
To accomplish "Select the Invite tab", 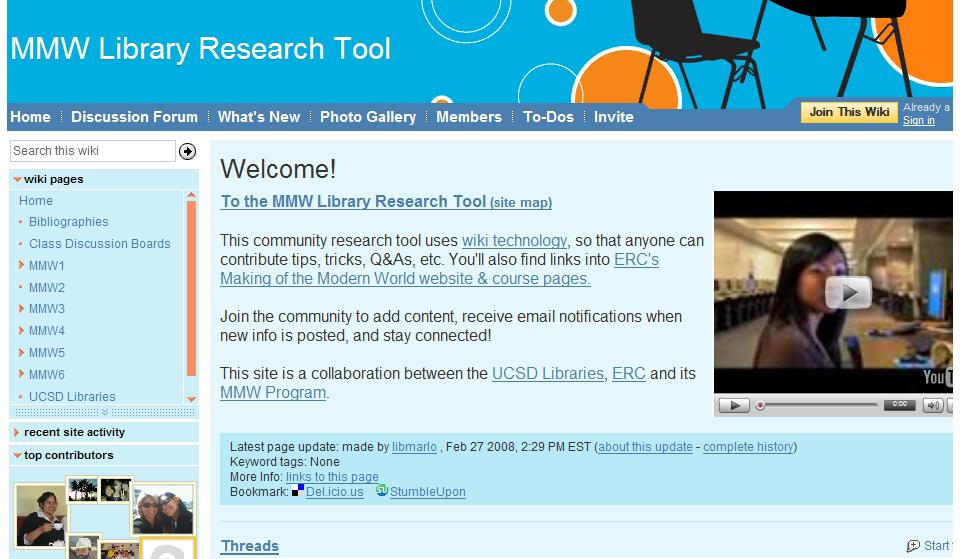I will tap(614, 117).
